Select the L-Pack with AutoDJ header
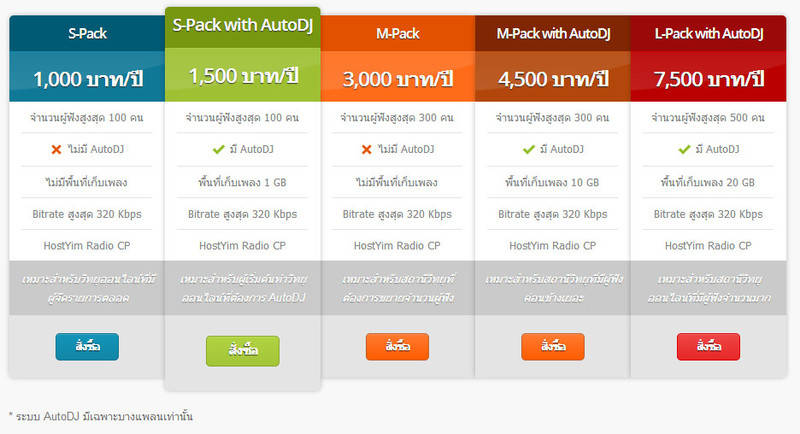Screen dimensions: 800x434 (x=709, y=34)
